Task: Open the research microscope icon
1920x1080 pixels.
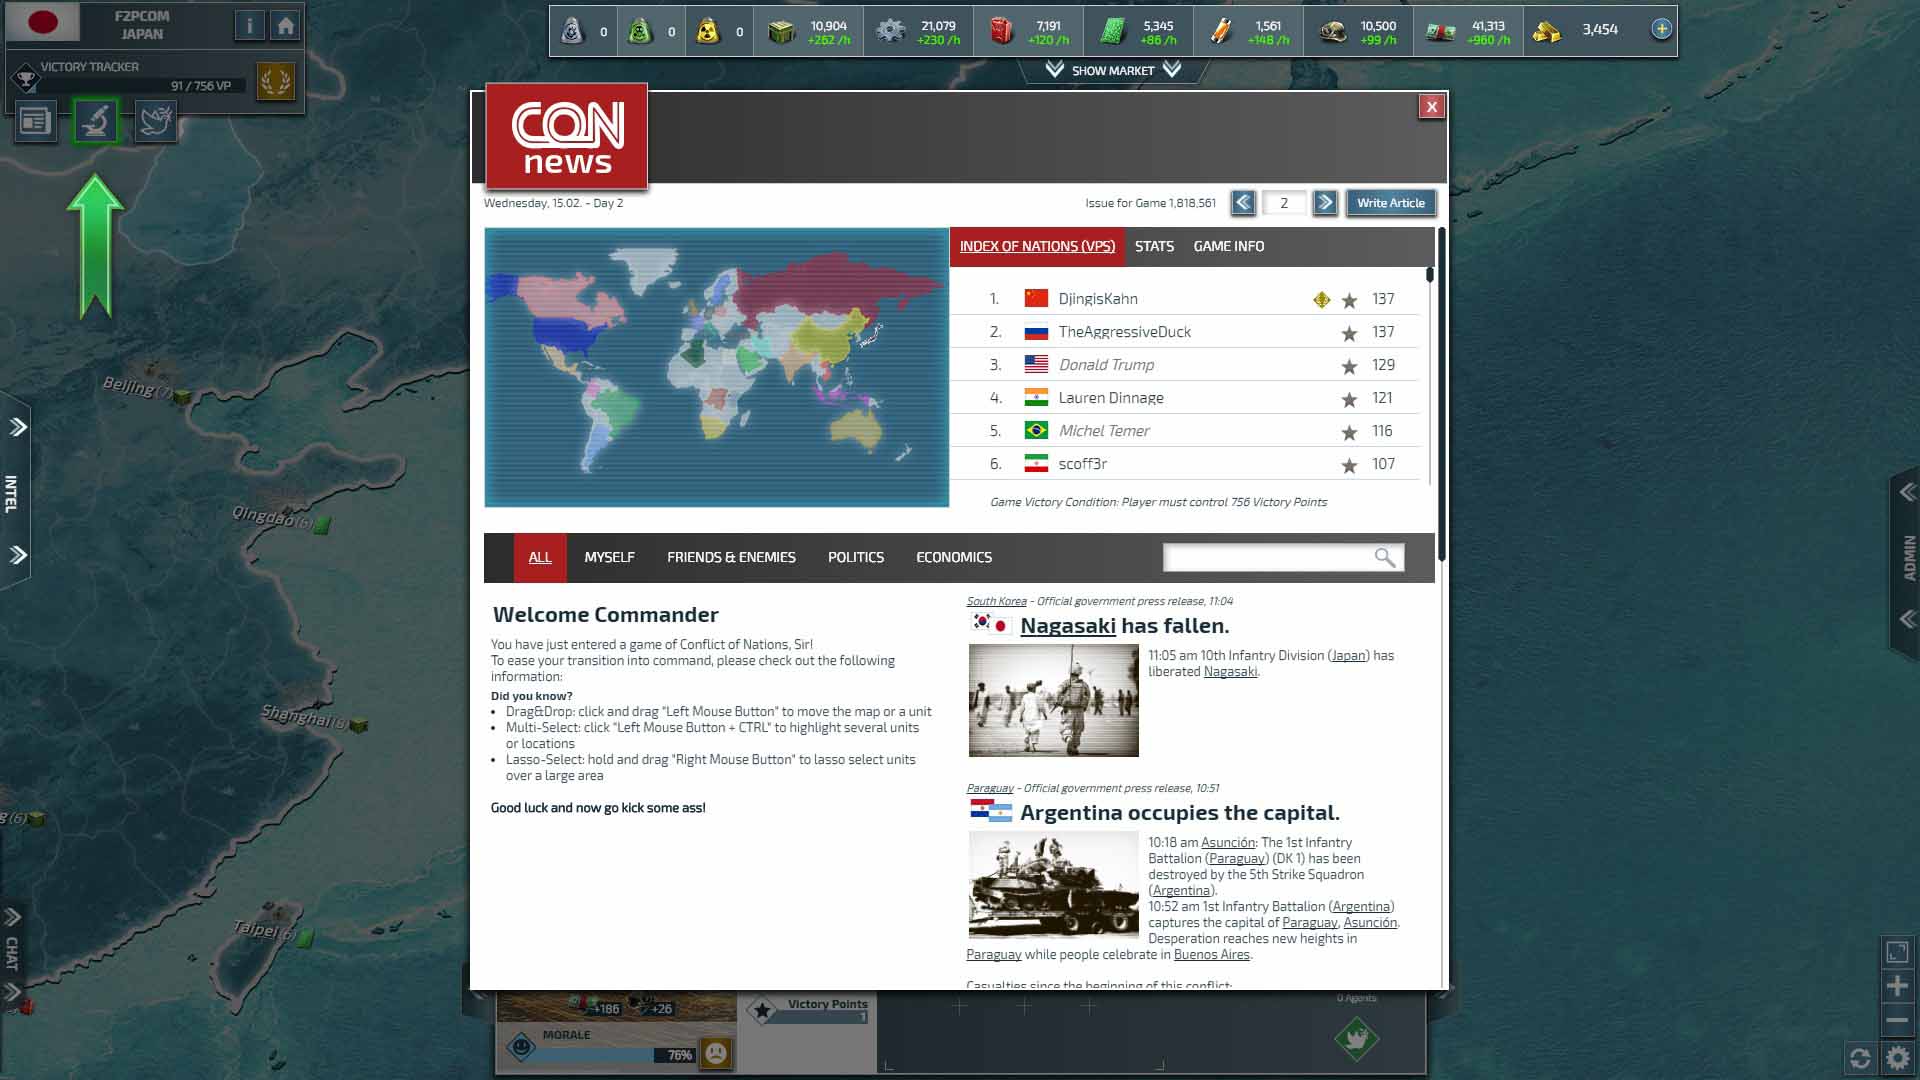Action: pyautogui.click(x=96, y=122)
